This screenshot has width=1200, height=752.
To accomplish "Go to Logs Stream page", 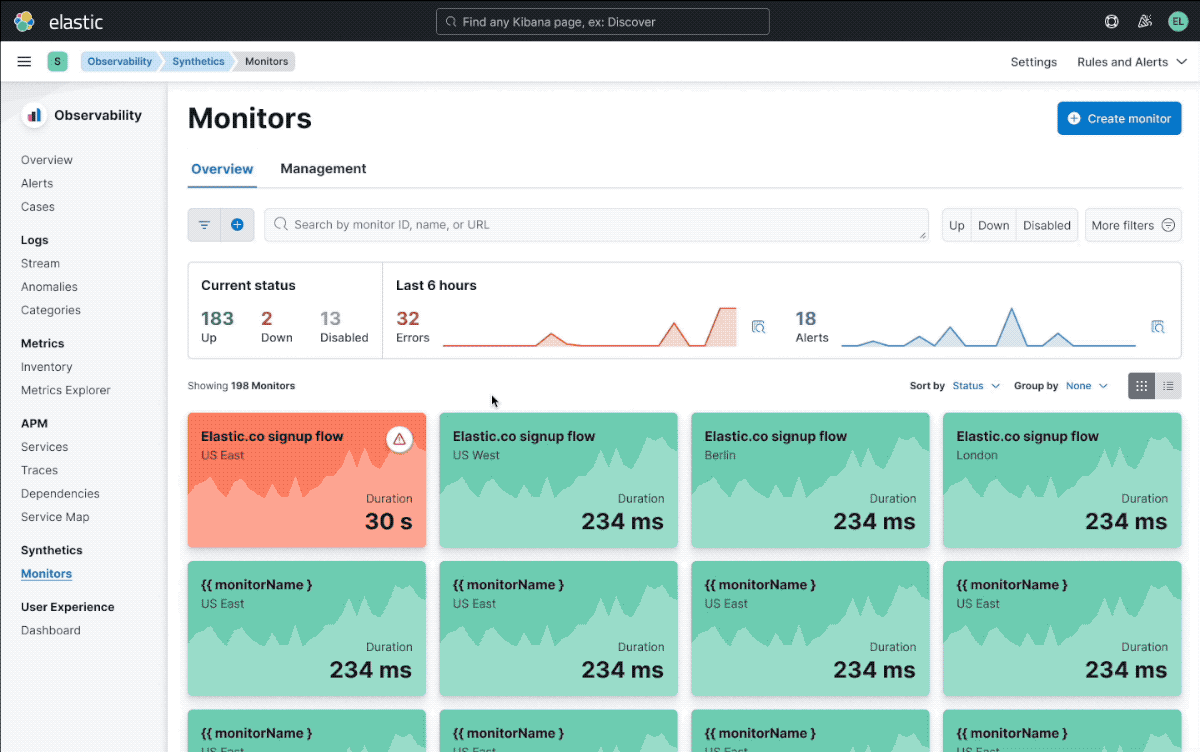I will coord(40,264).
